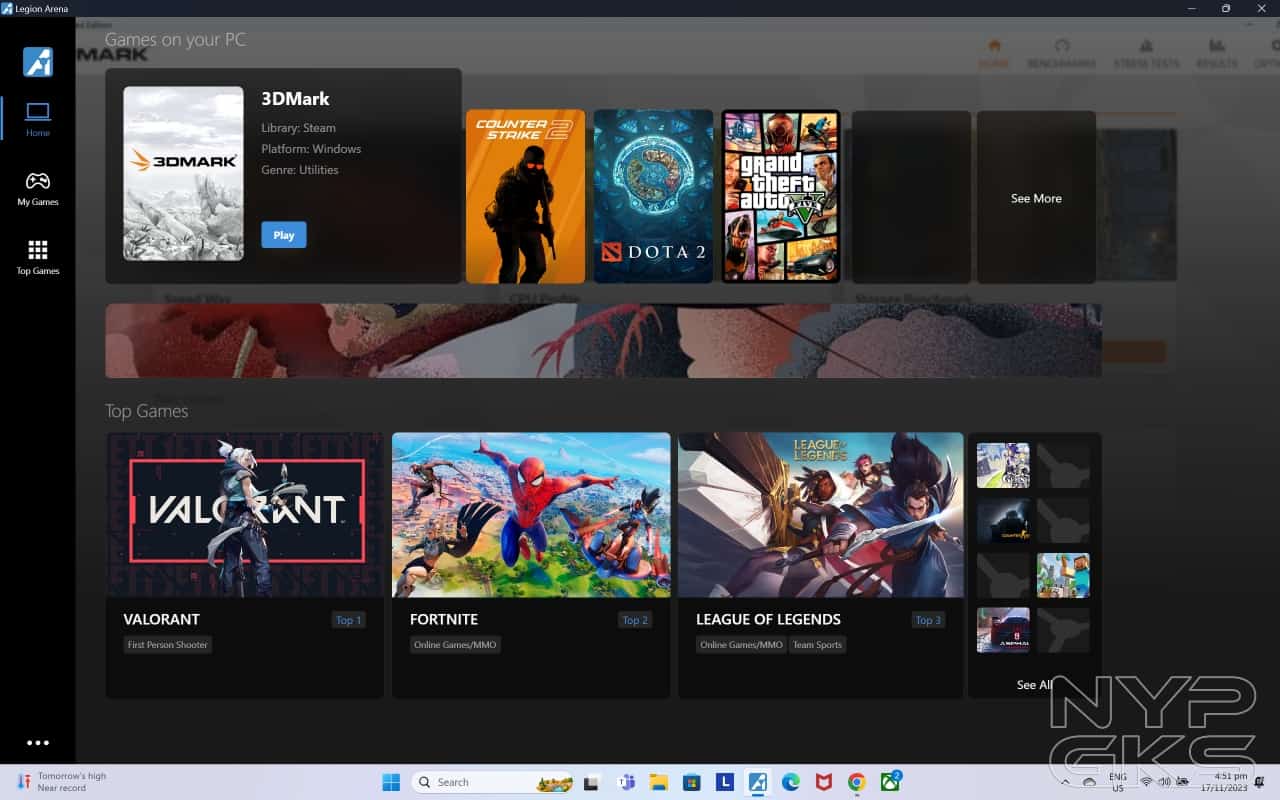
Task: Open the Counter-Strike small thumbnail
Action: click(x=1003, y=520)
